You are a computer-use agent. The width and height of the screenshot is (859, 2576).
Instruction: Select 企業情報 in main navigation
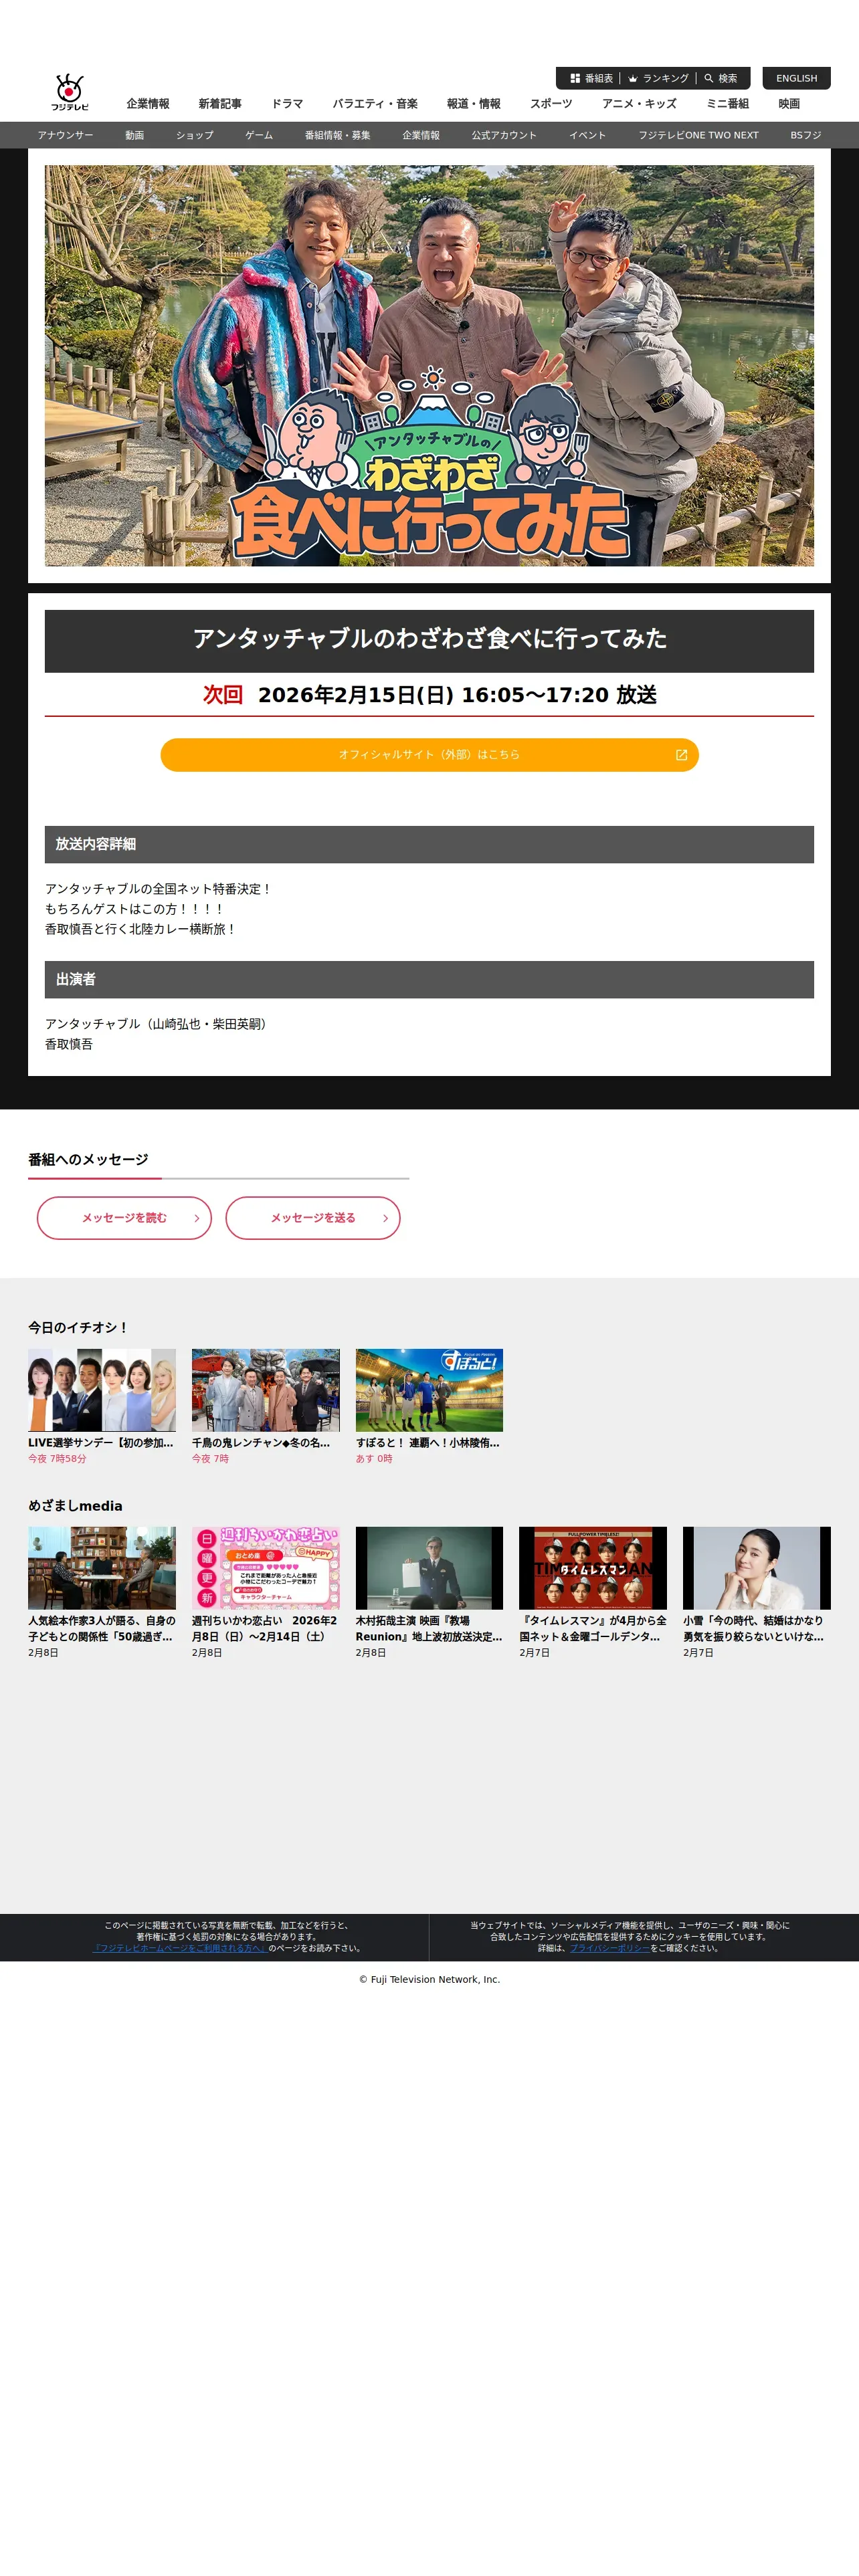pos(148,104)
